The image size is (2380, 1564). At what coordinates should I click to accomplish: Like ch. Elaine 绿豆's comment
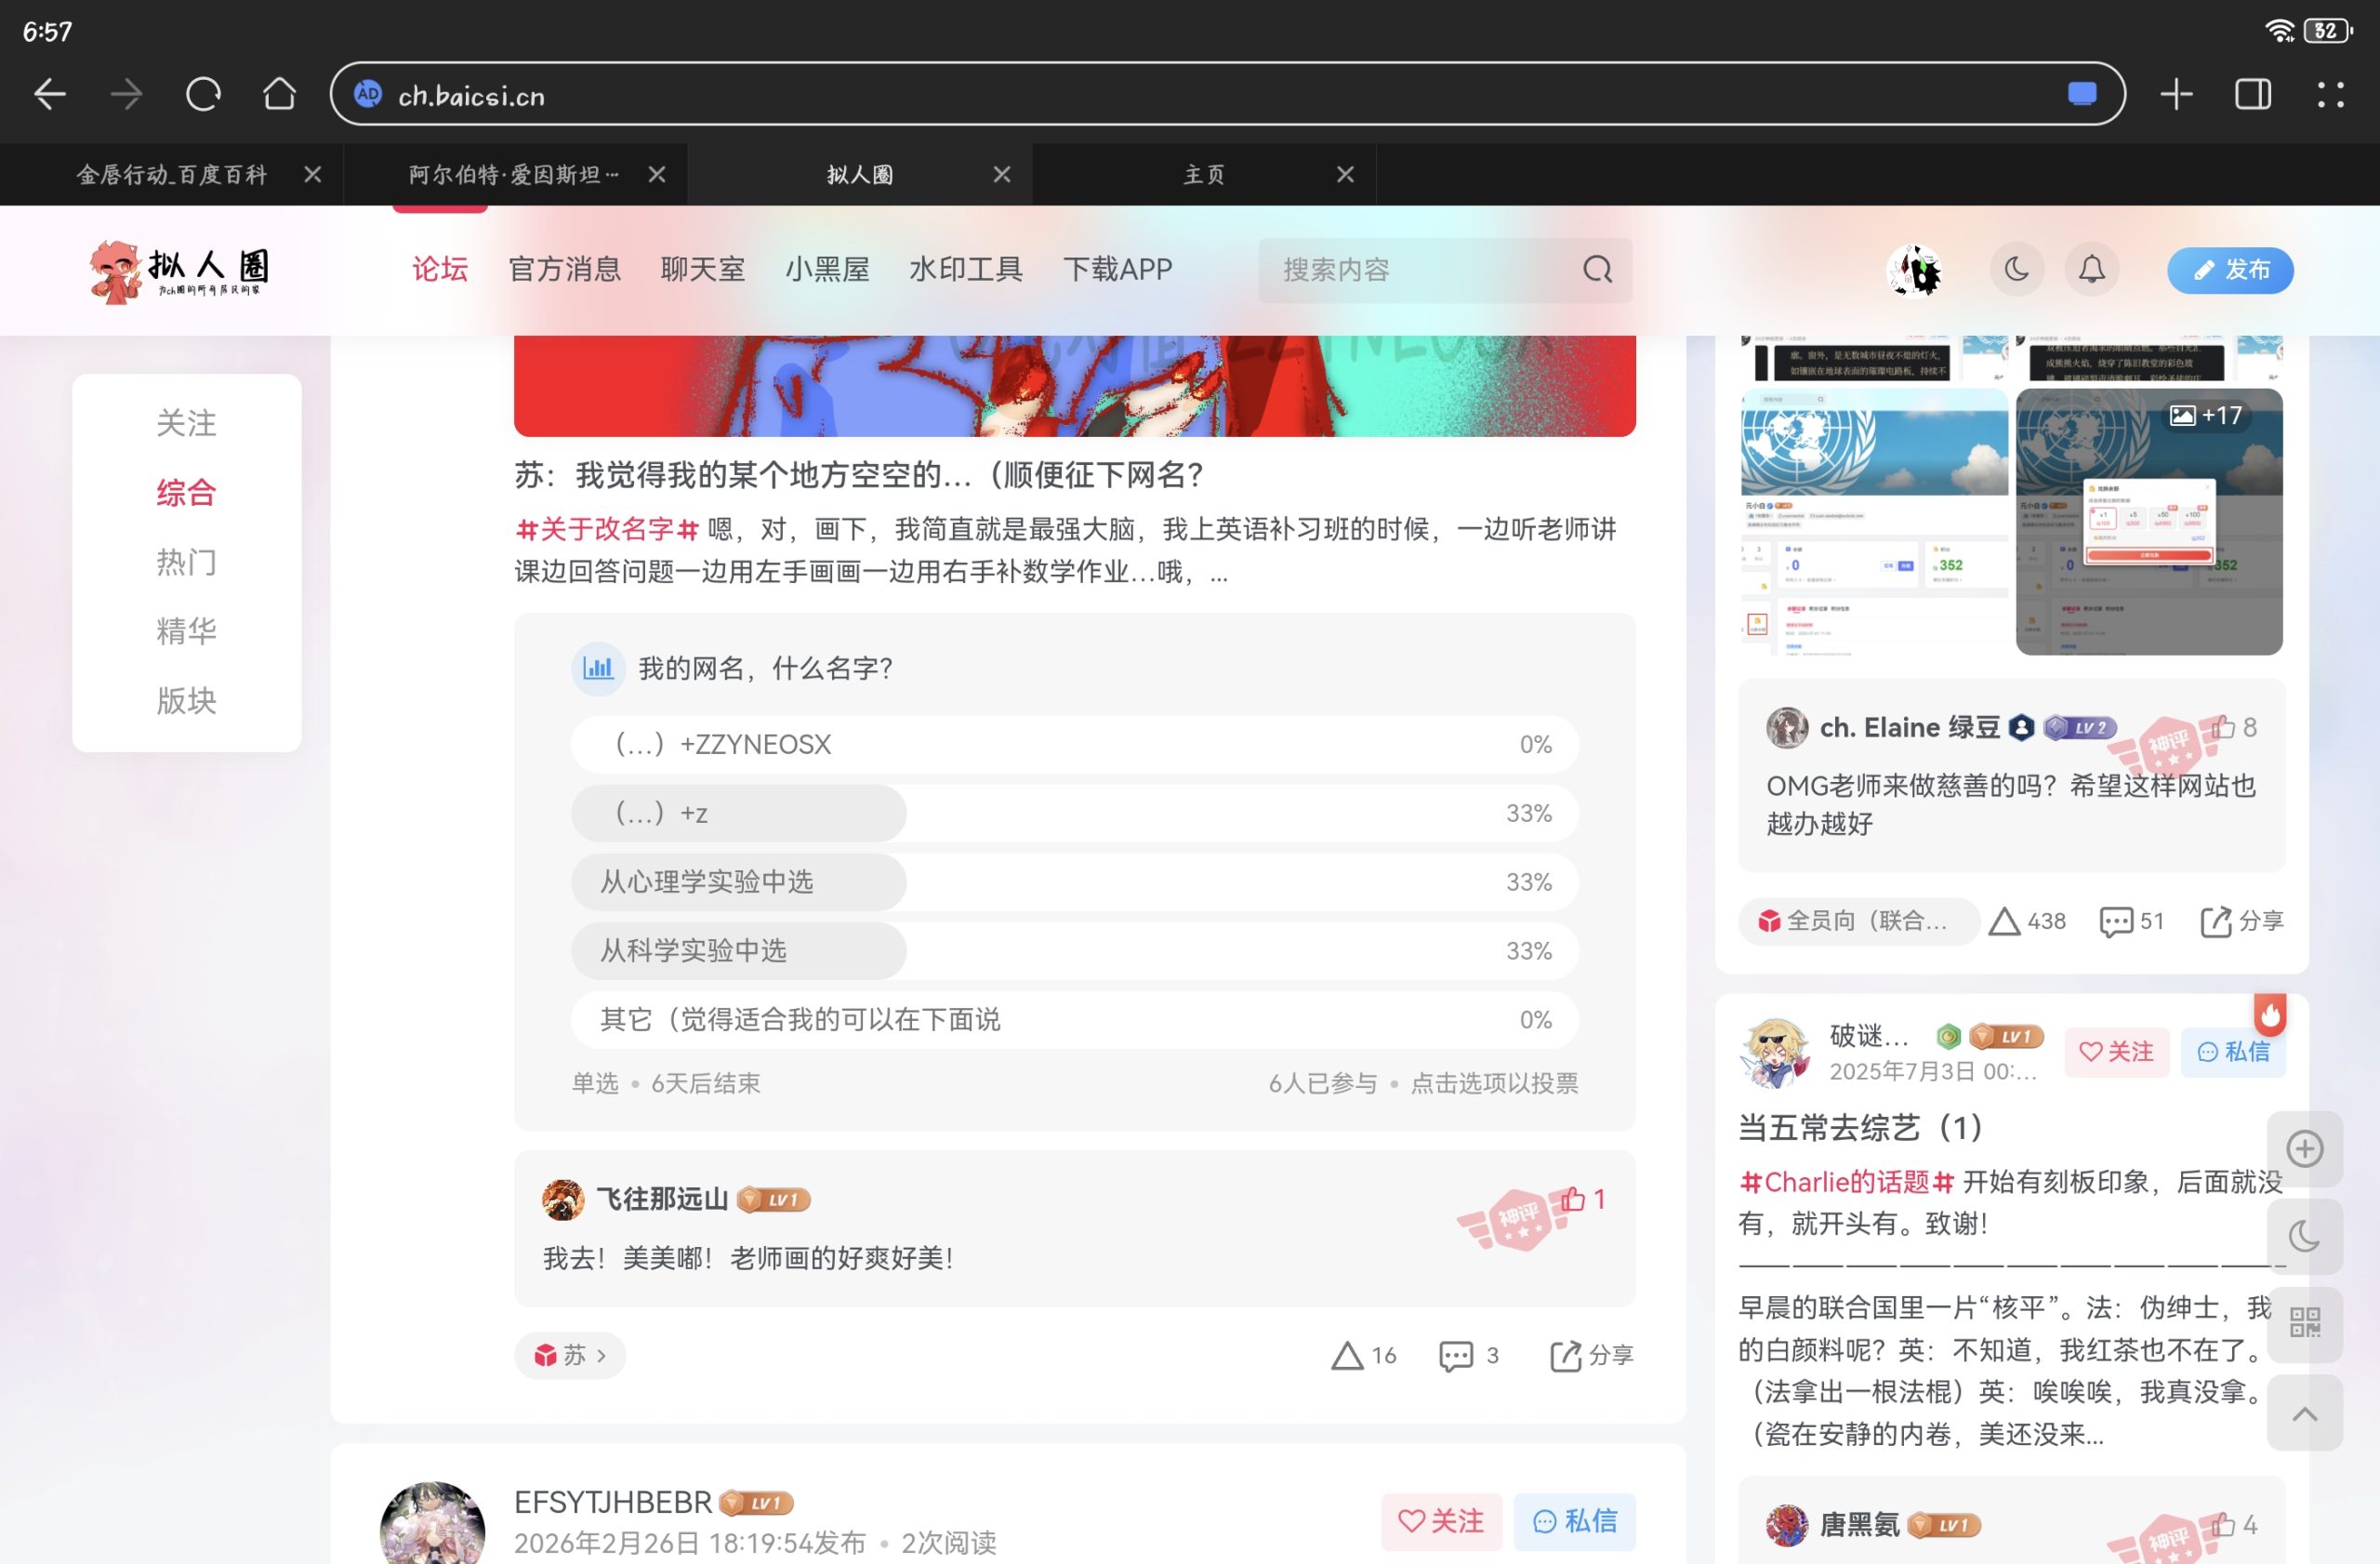click(x=2233, y=727)
